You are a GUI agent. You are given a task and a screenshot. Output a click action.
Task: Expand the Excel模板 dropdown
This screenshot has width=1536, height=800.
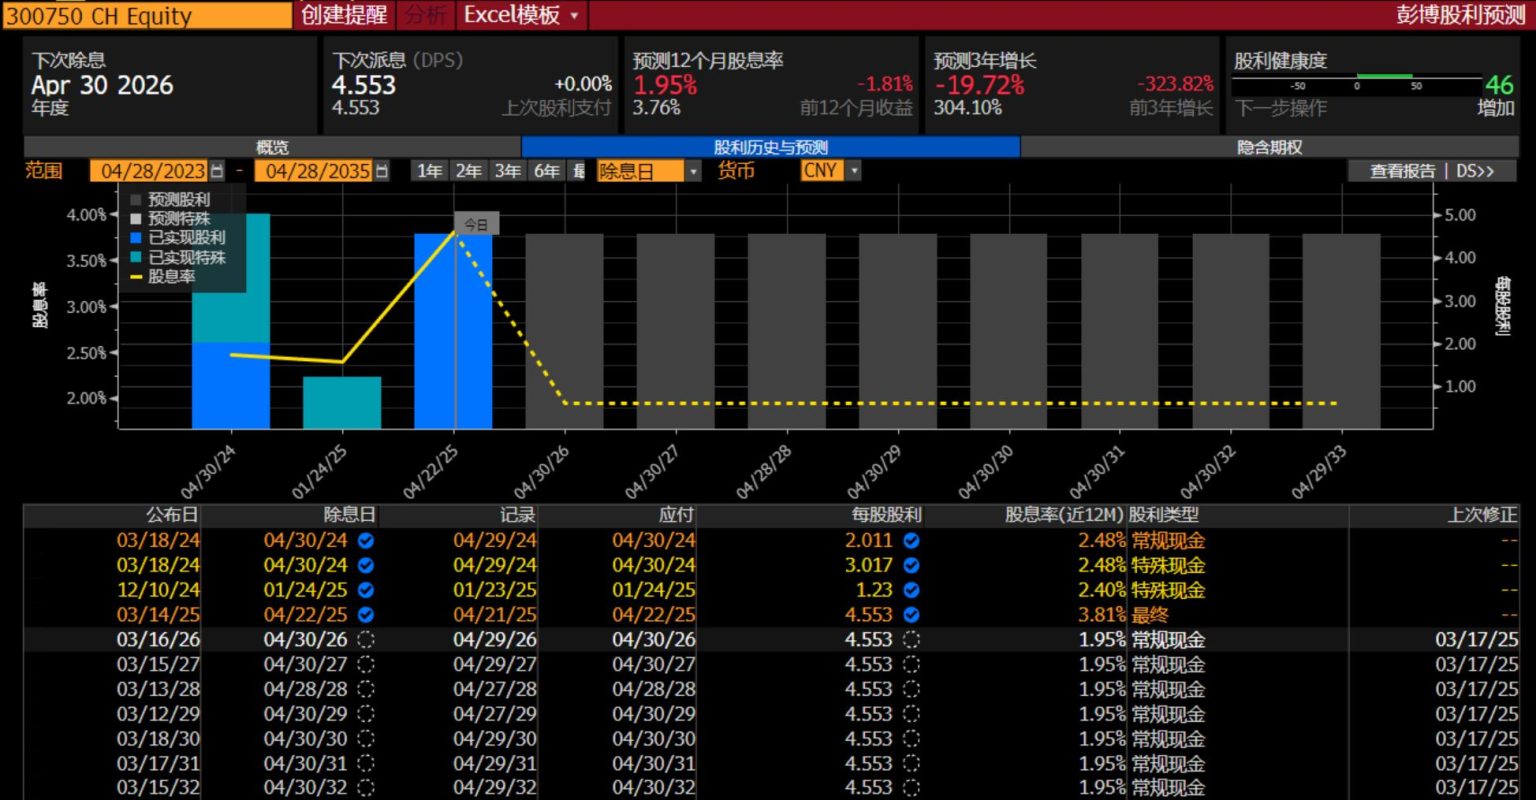[x=573, y=15]
